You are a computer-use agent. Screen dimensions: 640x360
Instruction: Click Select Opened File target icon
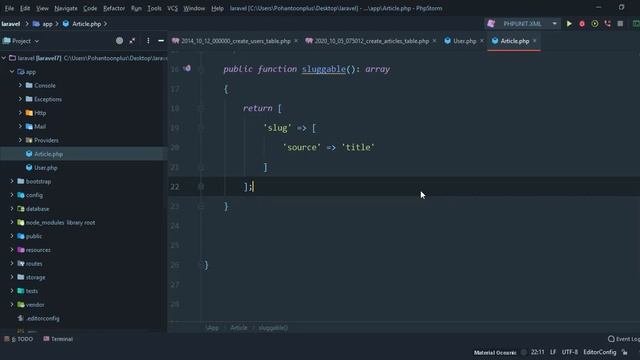coord(119,41)
